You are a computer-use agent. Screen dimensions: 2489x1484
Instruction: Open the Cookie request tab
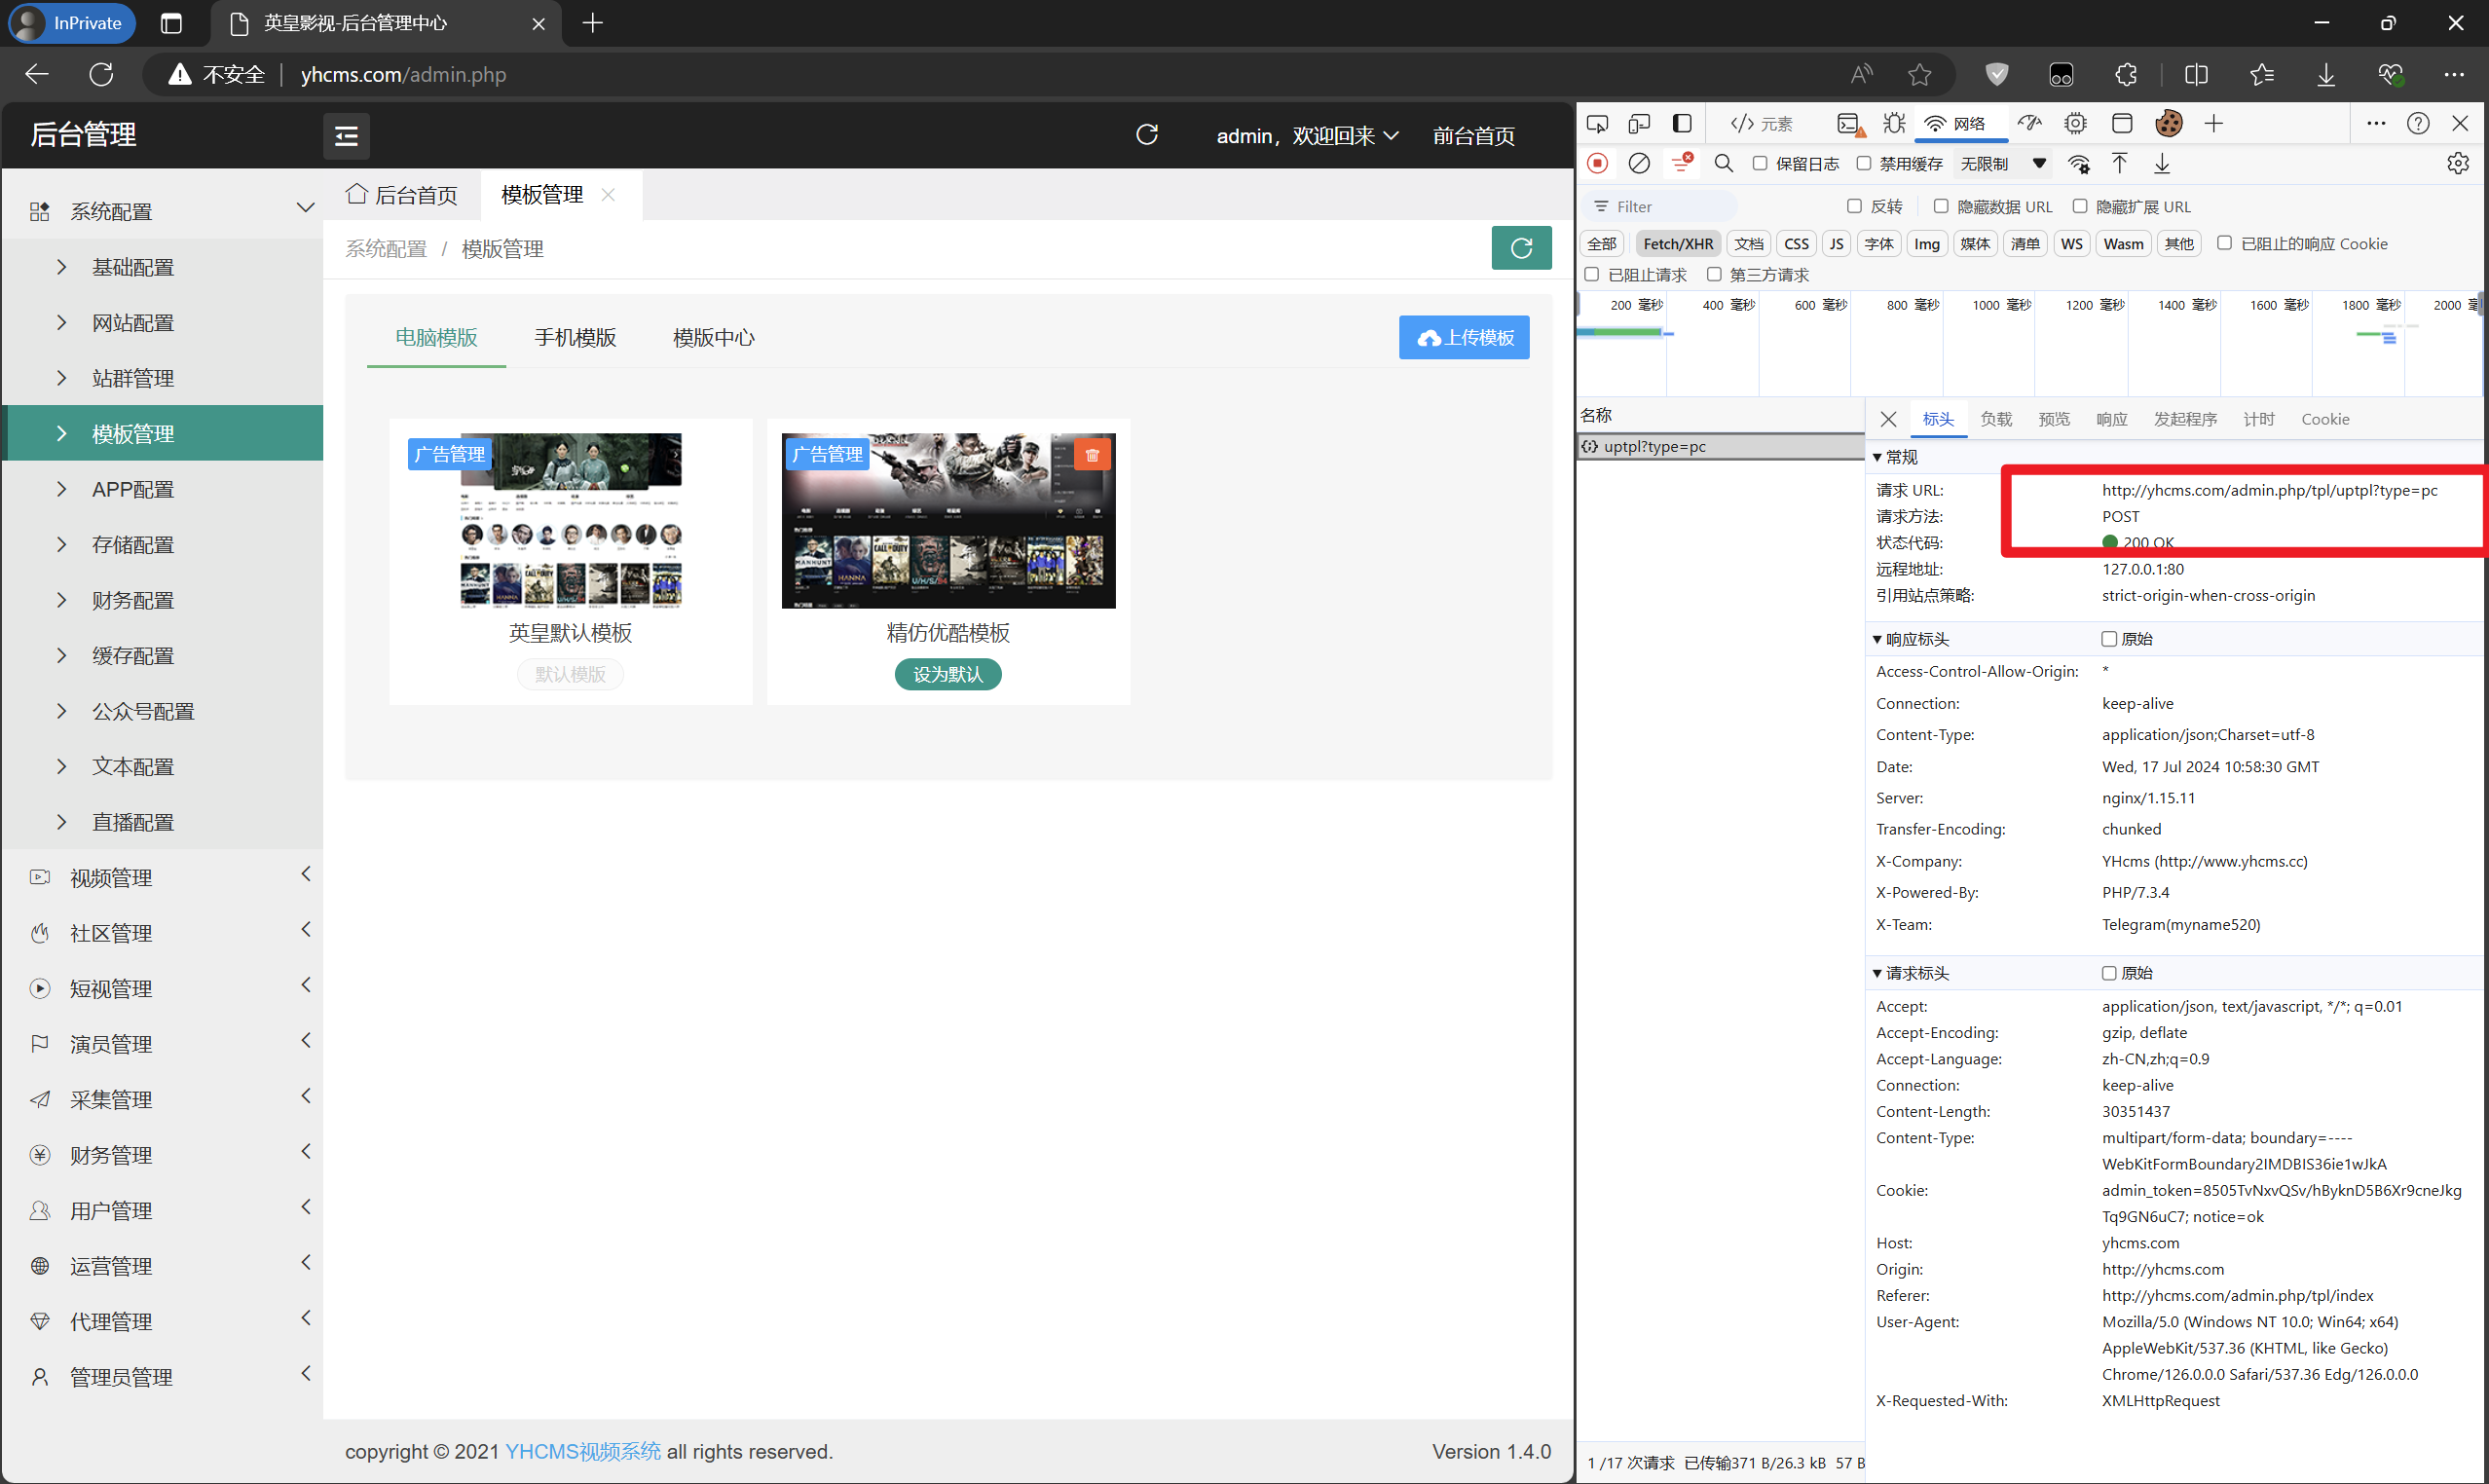(x=2325, y=420)
